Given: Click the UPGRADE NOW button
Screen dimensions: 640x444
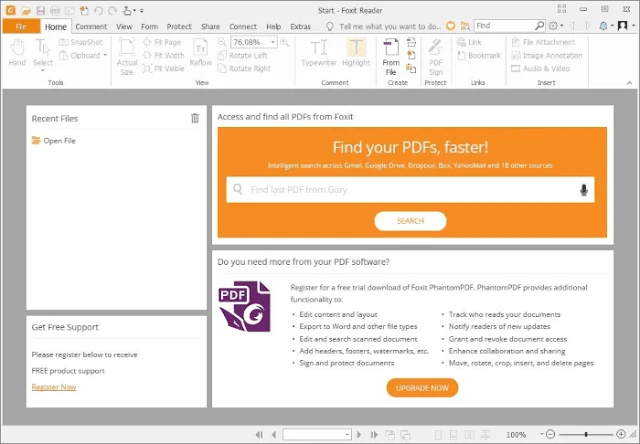Looking at the screenshot, I should pyautogui.click(x=422, y=388).
